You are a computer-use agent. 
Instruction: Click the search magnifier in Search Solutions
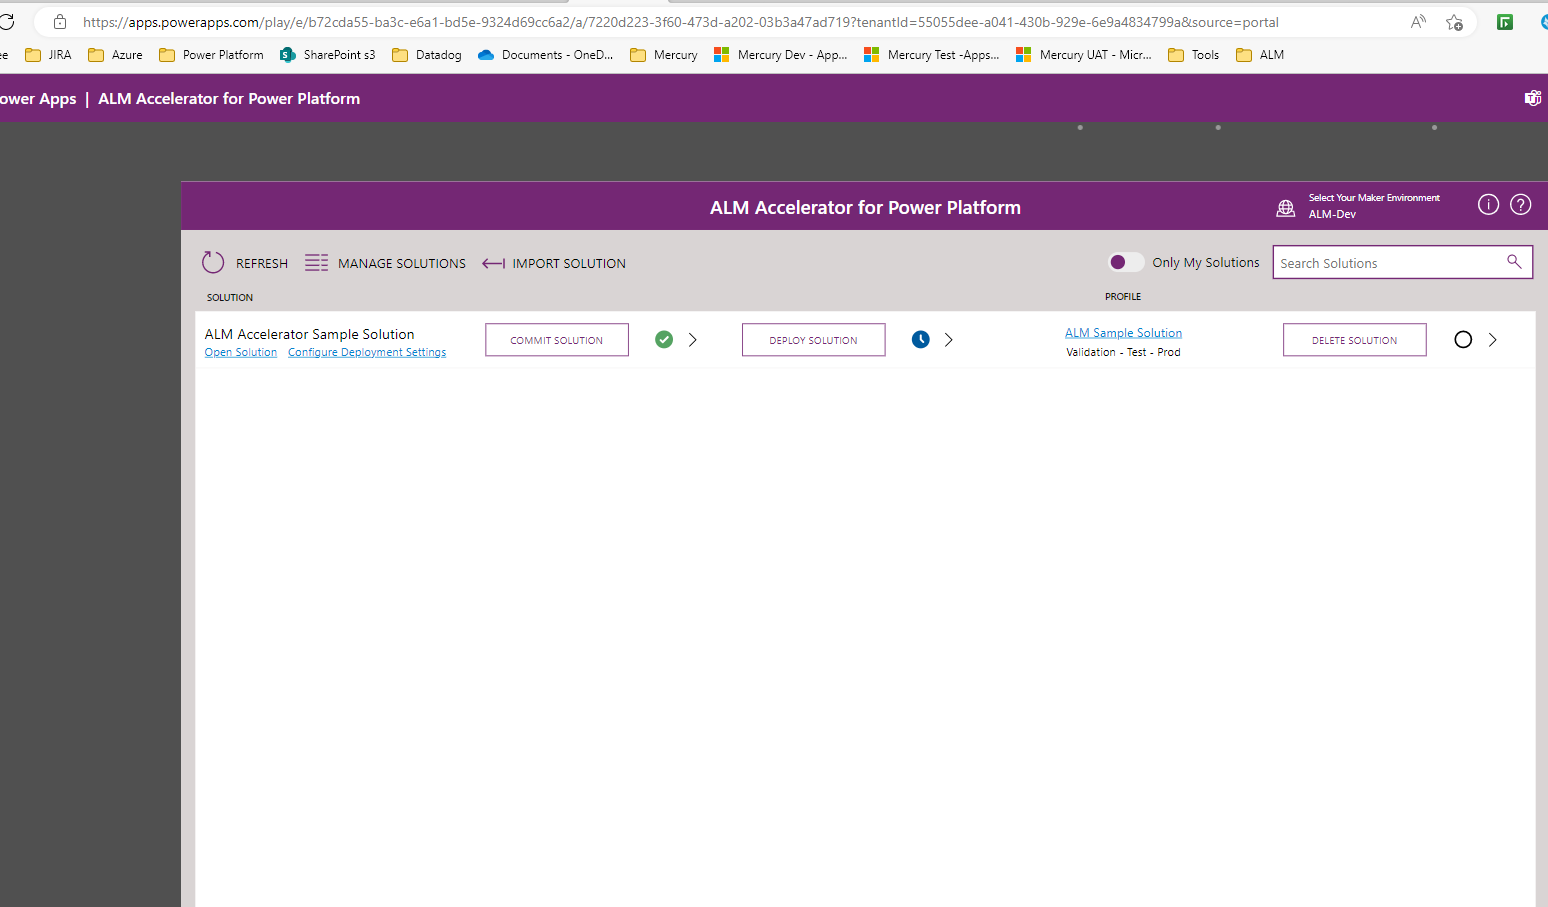click(1514, 261)
